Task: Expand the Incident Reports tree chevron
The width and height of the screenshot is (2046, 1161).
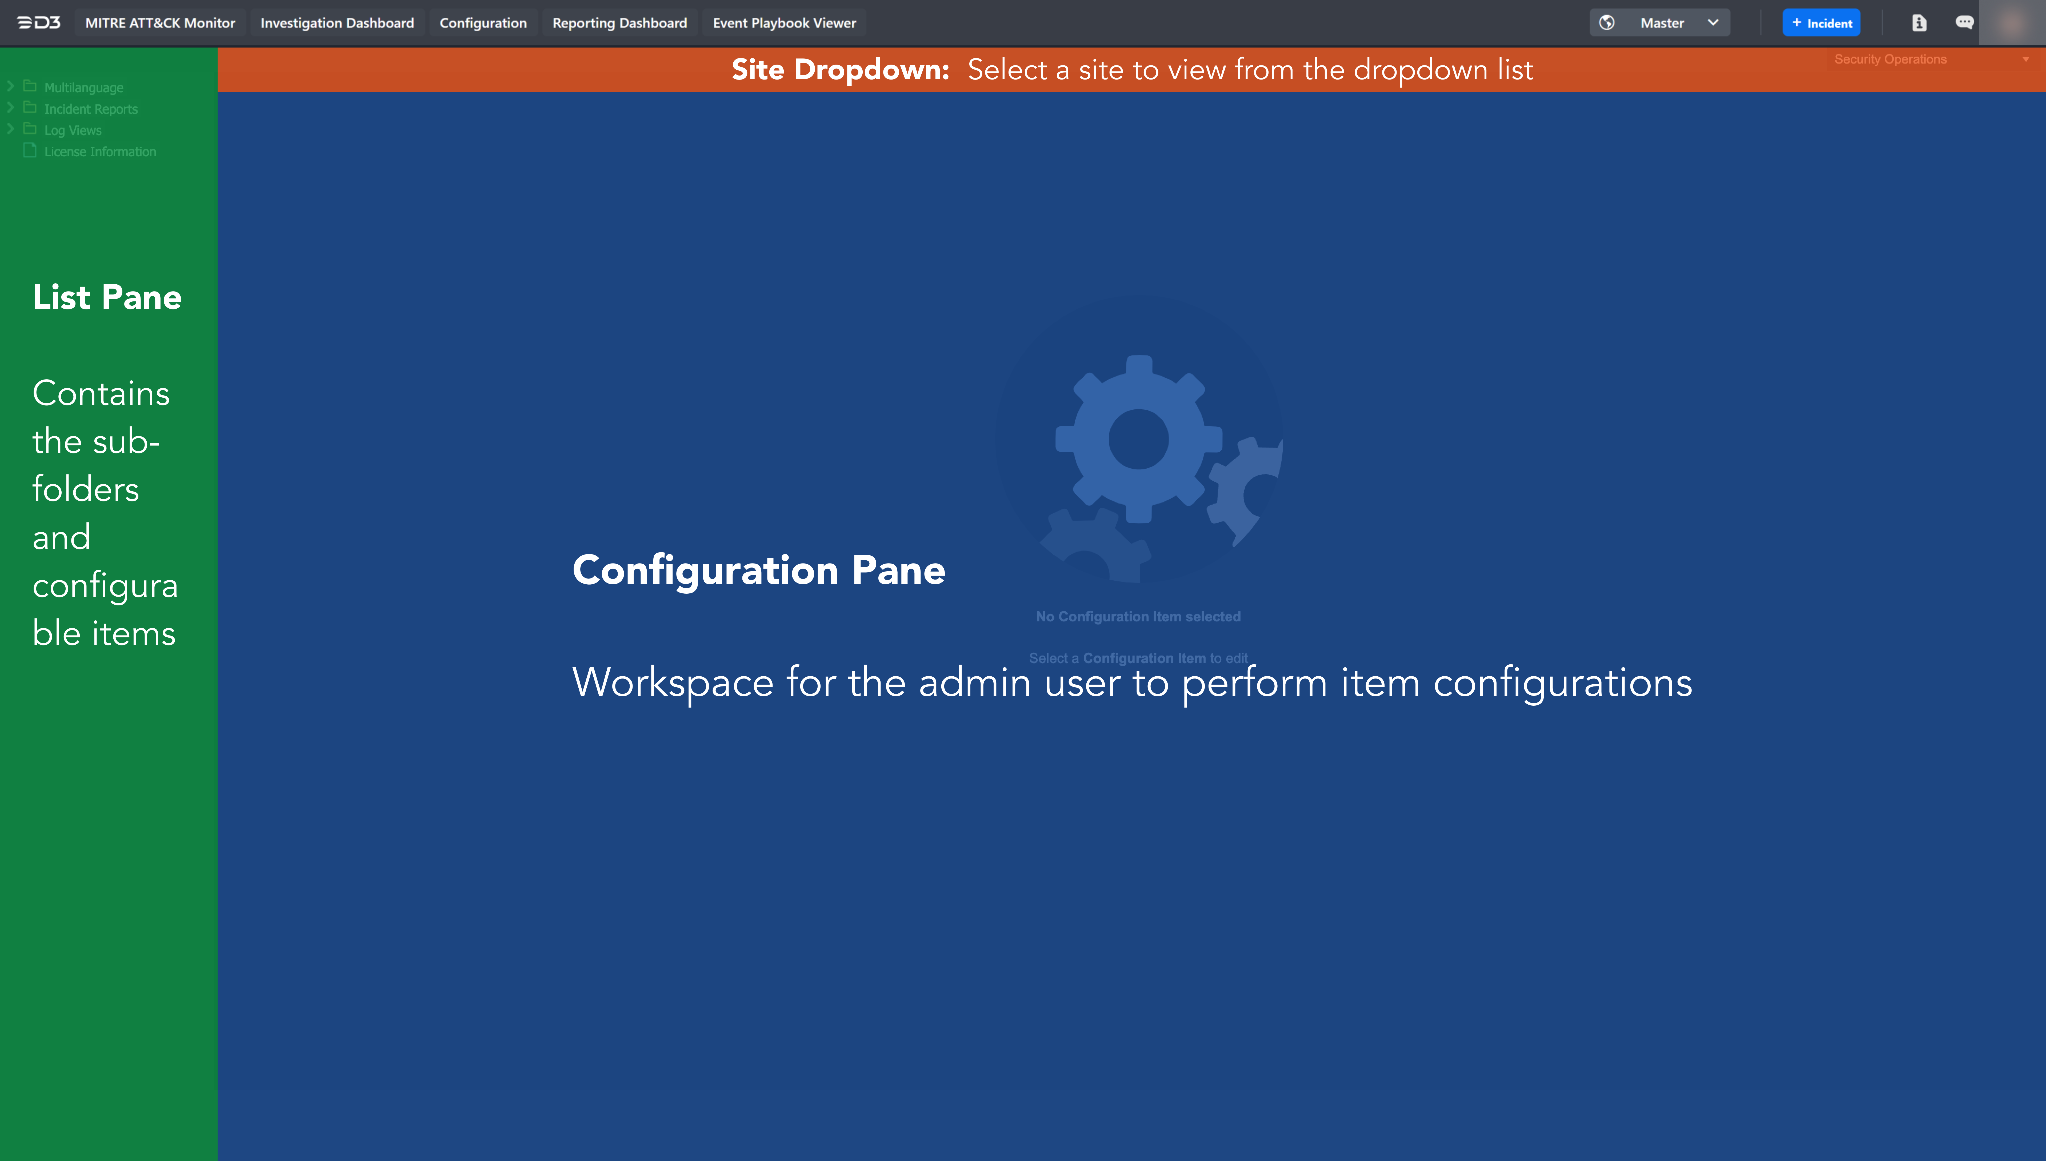Action: pos(11,108)
